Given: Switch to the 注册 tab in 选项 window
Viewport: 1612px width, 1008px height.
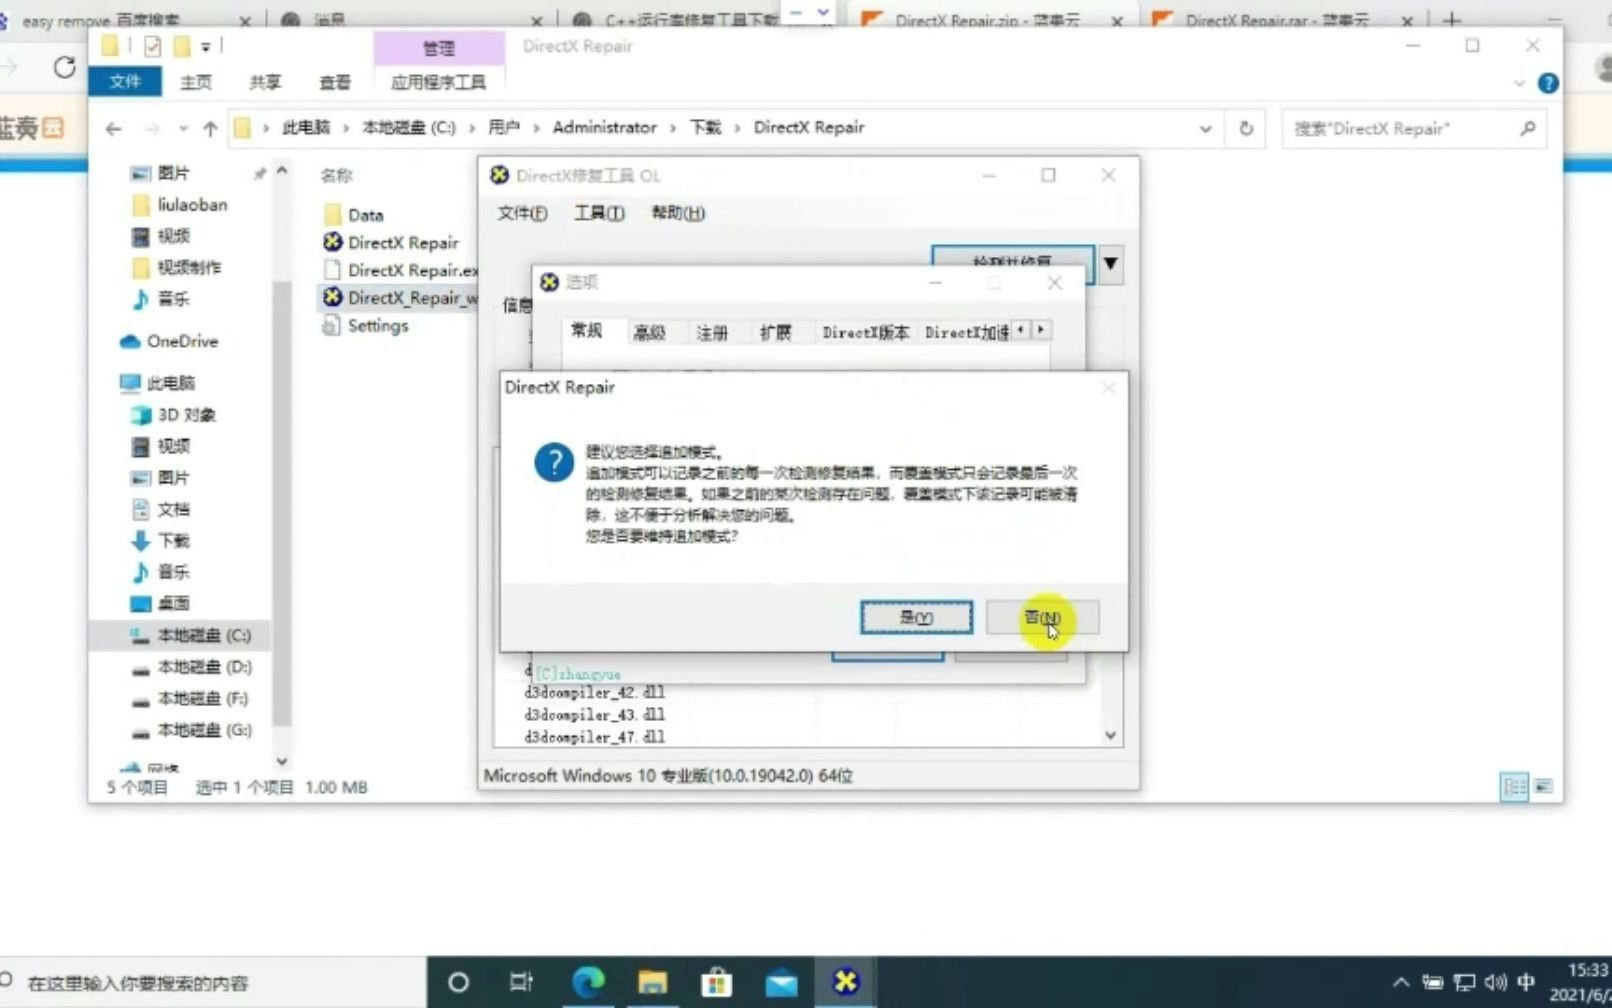Looking at the screenshot, I should (712, 333).
